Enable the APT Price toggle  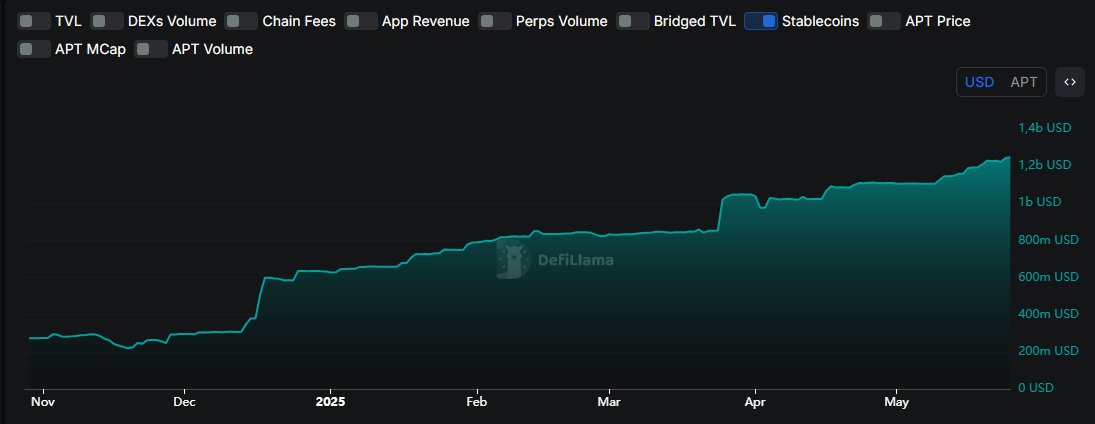pos(884,21)
